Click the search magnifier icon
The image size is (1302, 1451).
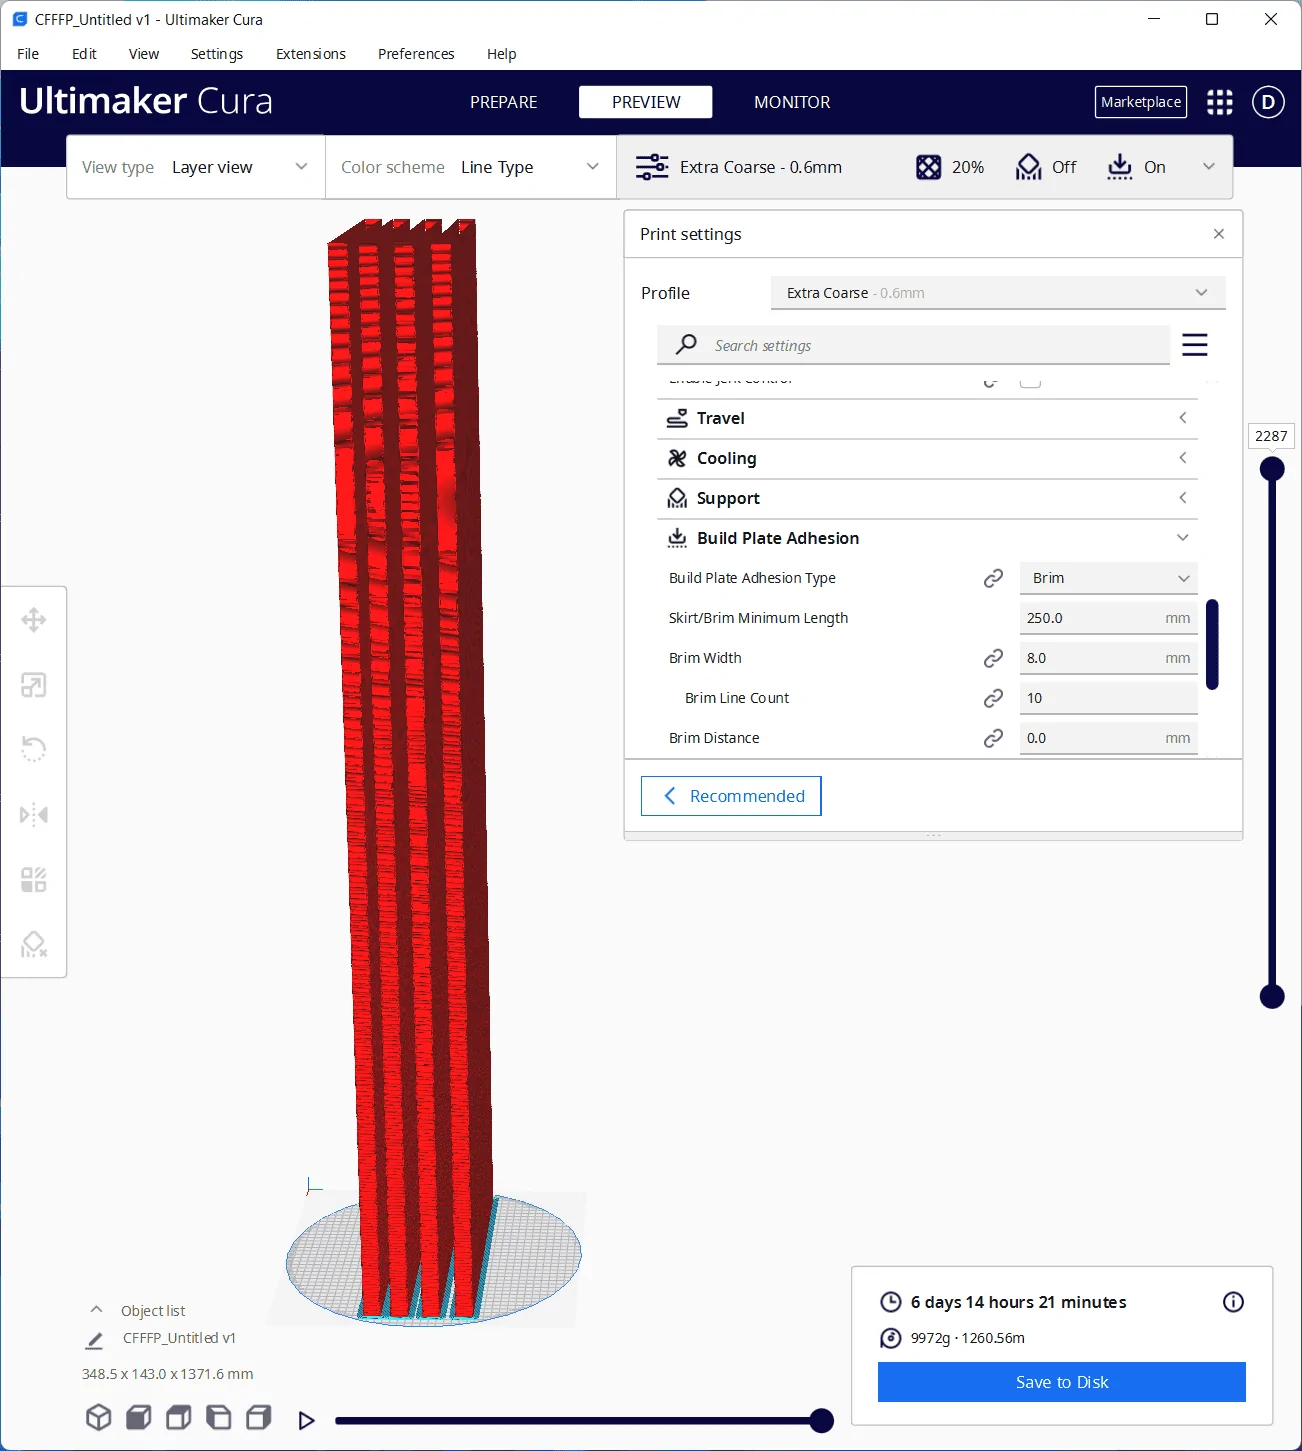pos(686,345)
